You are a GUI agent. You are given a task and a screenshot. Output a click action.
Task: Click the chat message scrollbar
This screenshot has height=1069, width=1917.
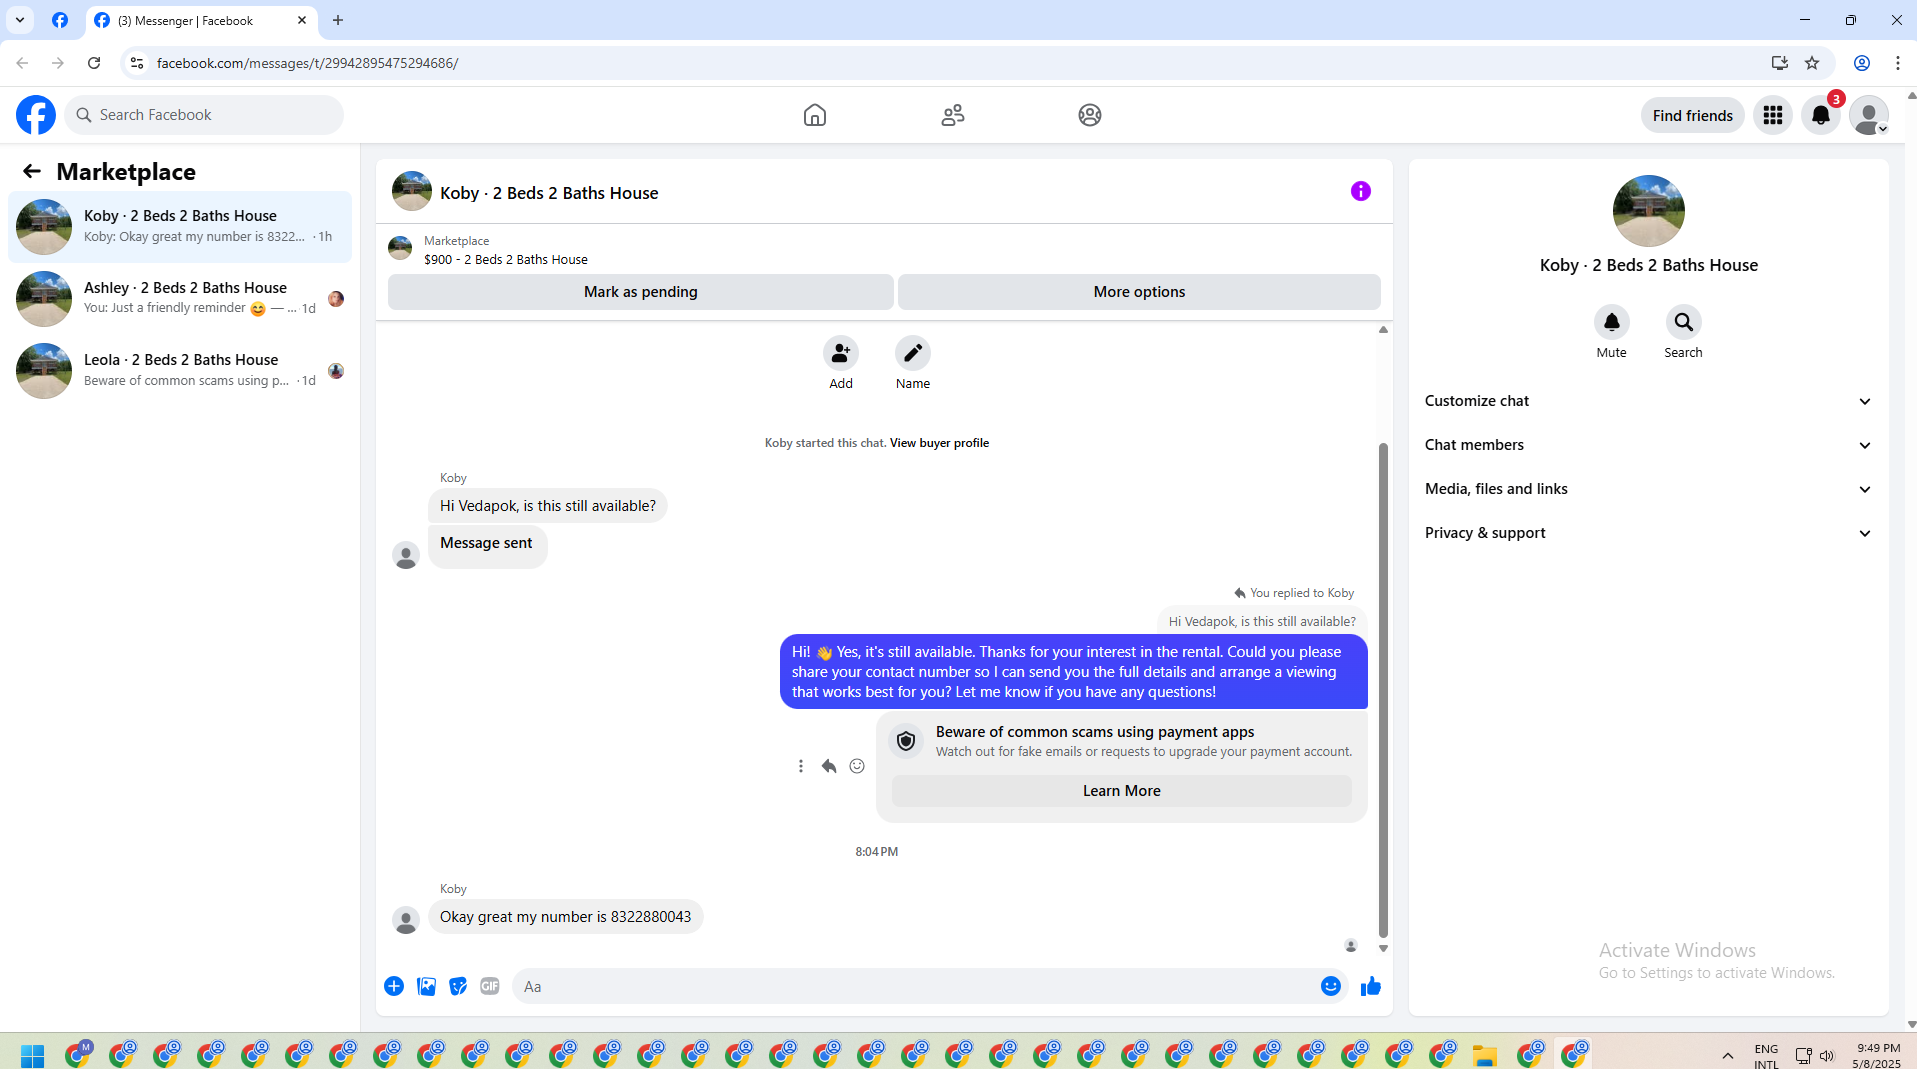1383,690
